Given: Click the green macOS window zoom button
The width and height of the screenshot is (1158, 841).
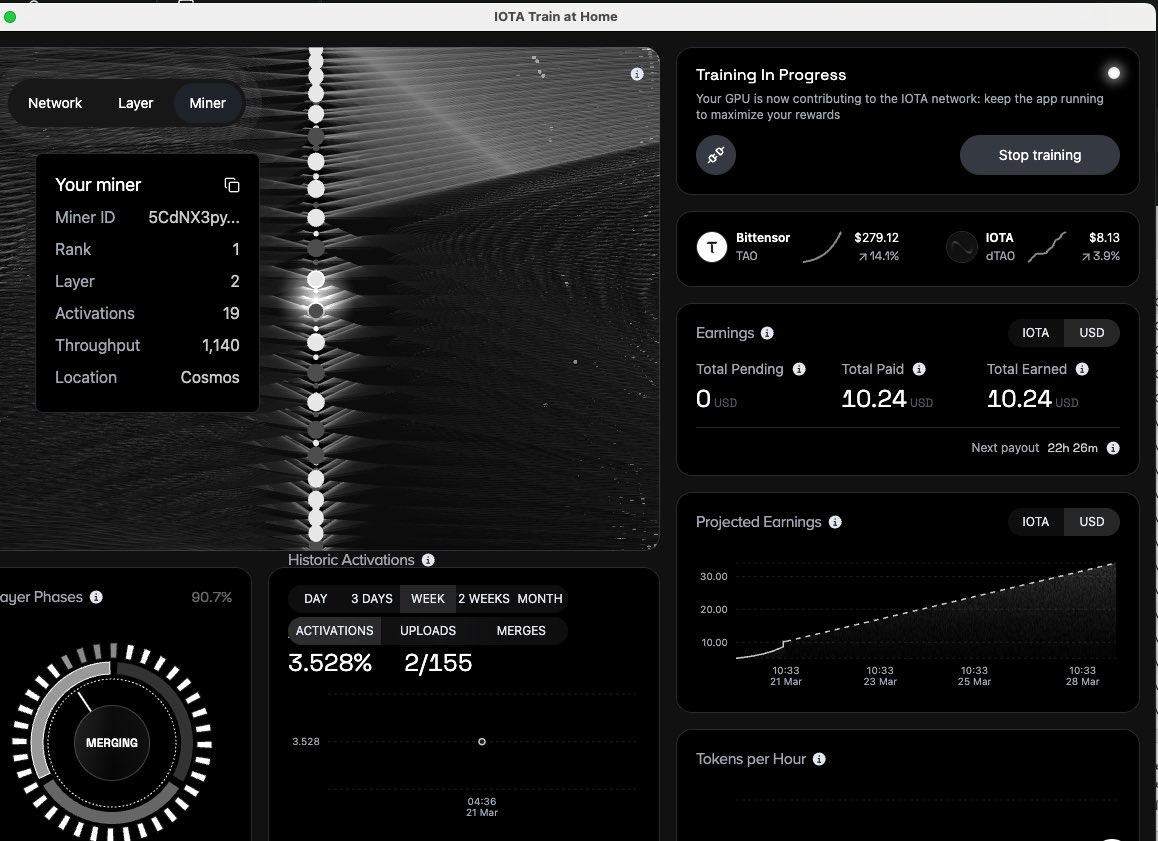Looking at the screenshot, I should point(10,17).
